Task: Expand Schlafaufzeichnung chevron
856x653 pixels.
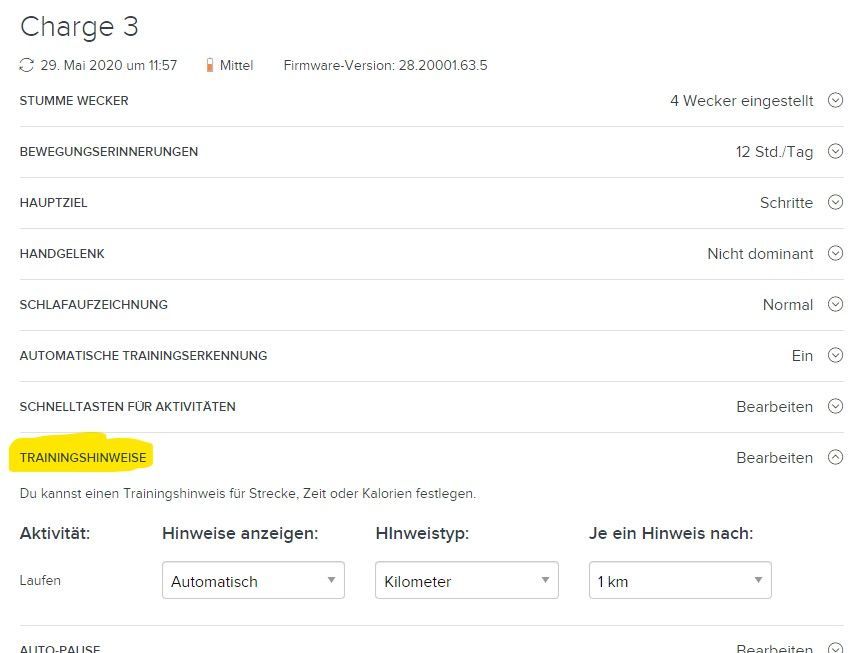Action: [835, 304]
